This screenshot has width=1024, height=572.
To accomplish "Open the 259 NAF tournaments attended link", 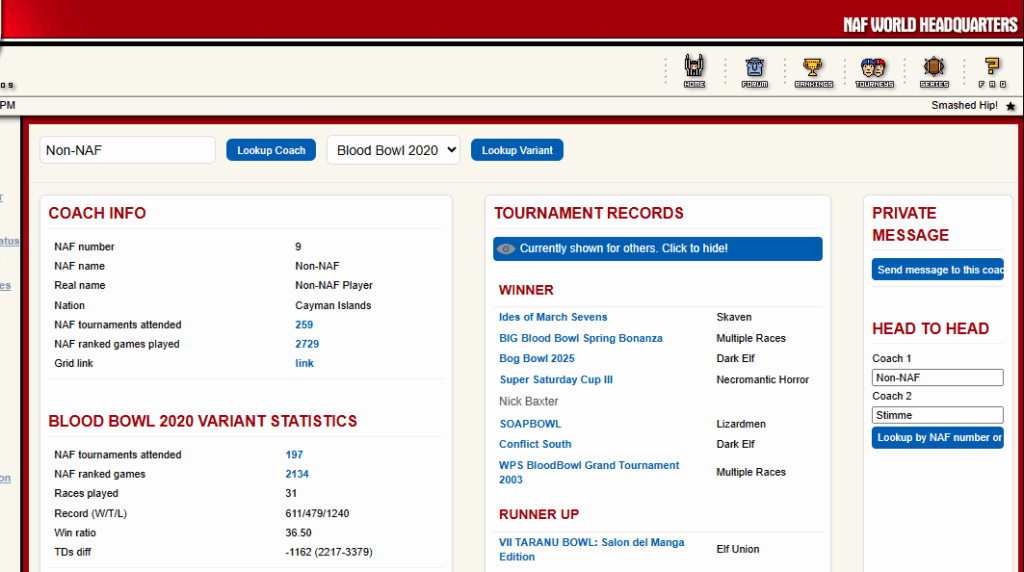I will (x=304, y=325).
